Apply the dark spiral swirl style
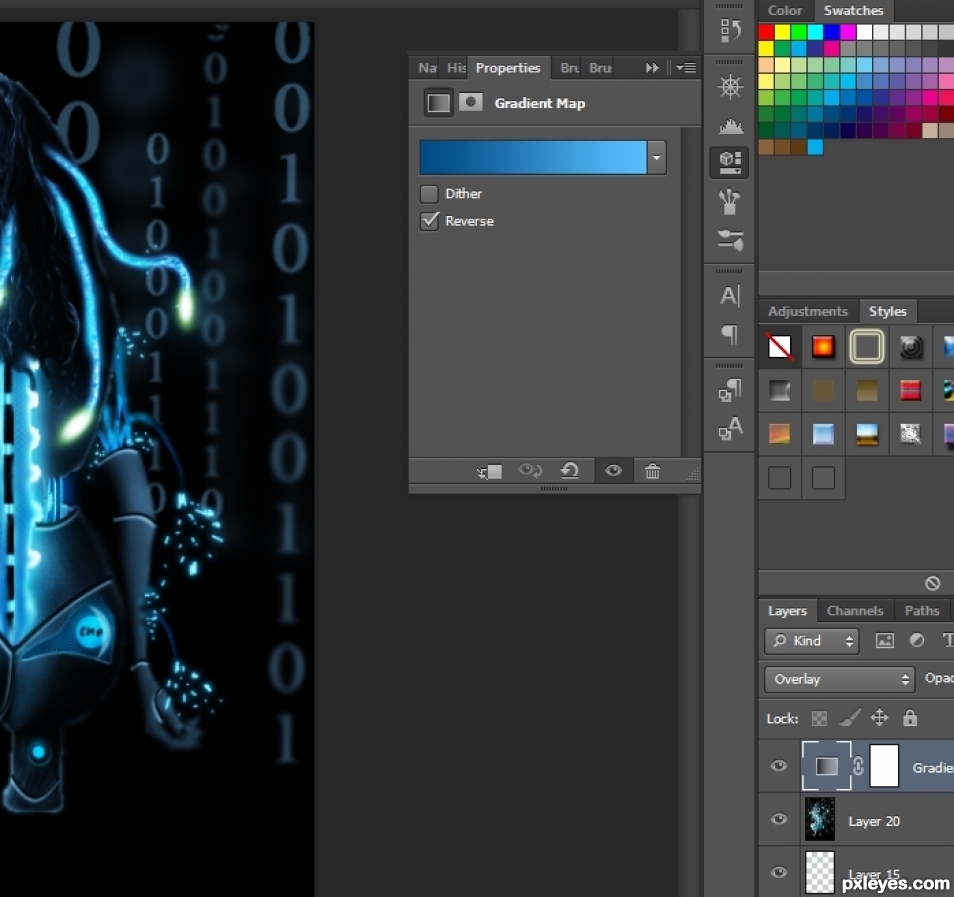The image size is (954, 897). 910,347
